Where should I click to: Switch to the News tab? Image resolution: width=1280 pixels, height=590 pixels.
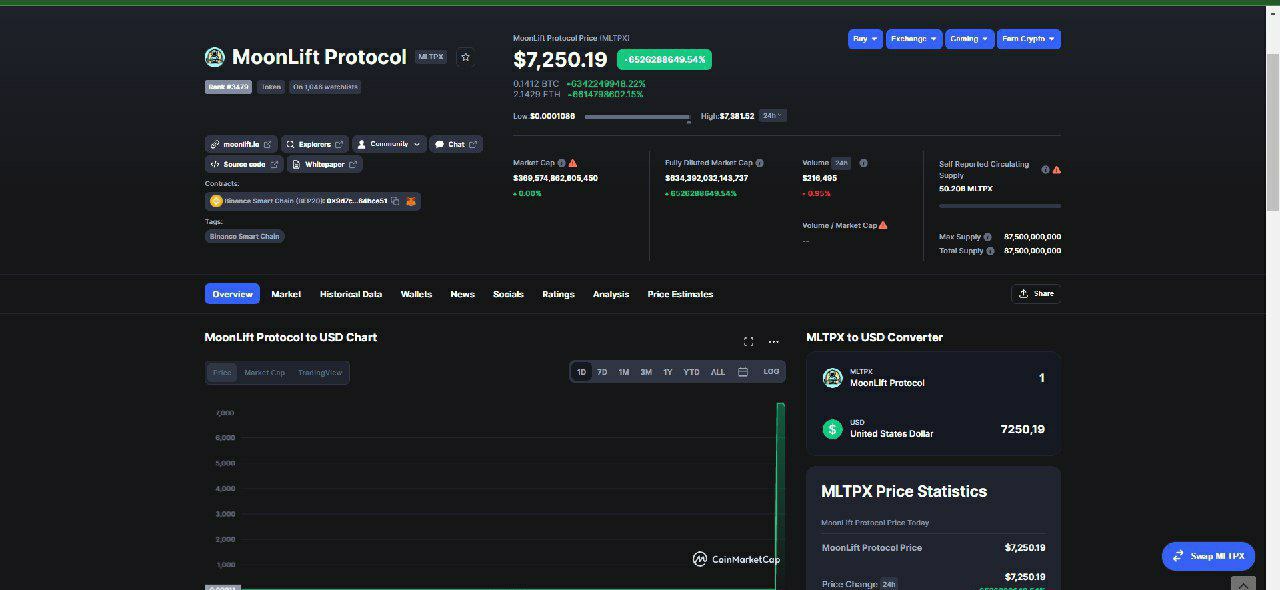[462, 294]
